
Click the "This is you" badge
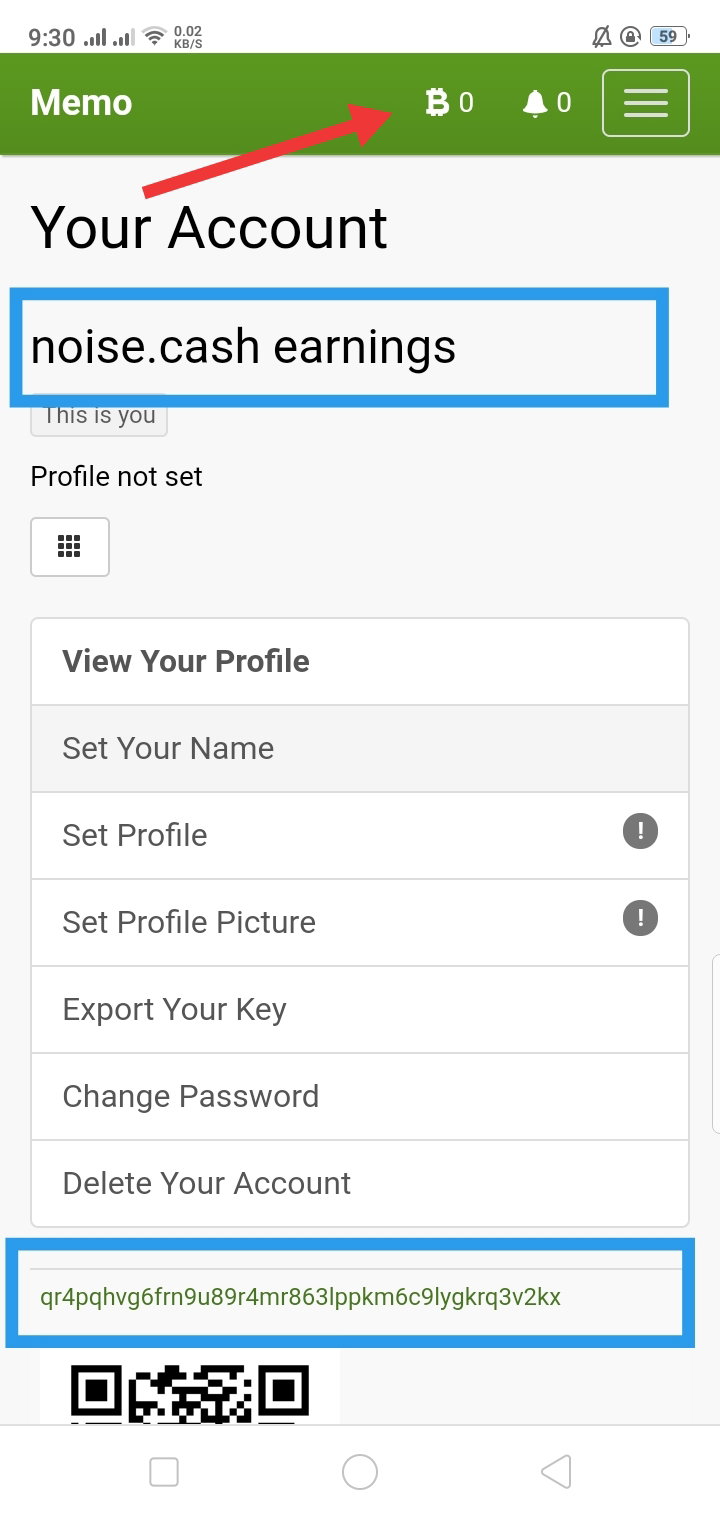[x=99, y=416]
